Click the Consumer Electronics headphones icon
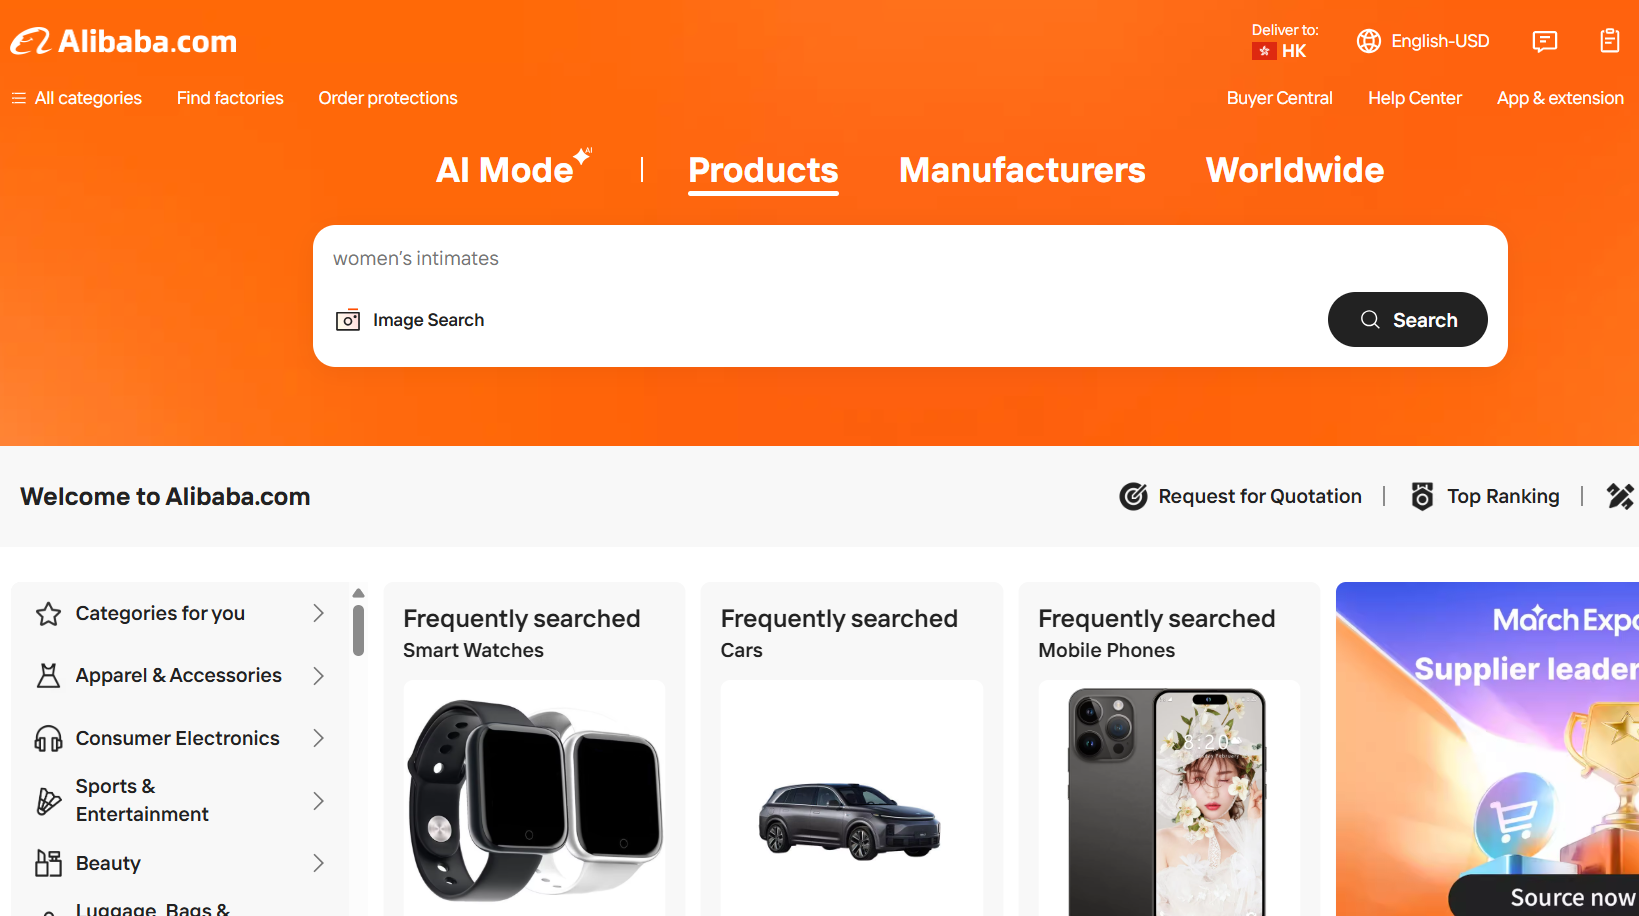 point(48,739)
